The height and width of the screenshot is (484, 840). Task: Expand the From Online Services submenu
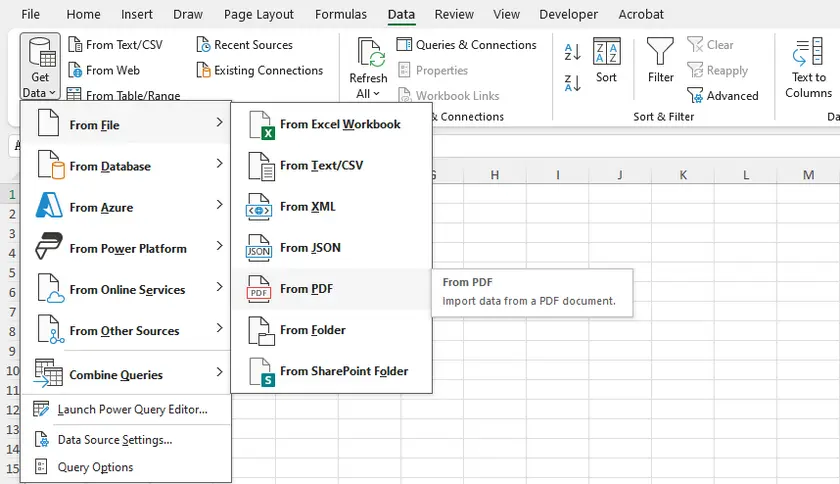pos(126,289)
